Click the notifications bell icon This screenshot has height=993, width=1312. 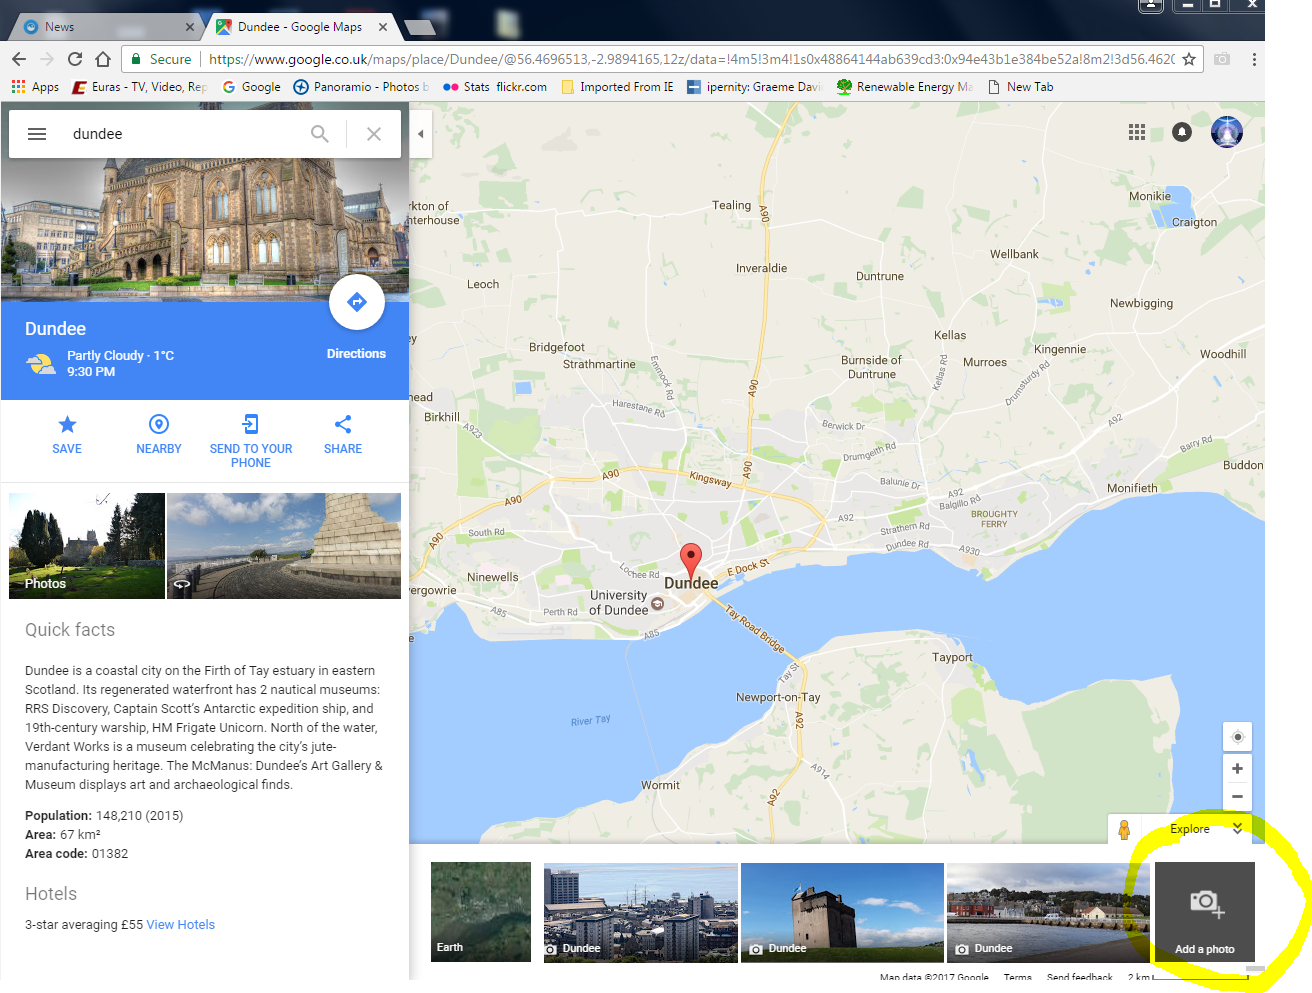point(1181,131)
